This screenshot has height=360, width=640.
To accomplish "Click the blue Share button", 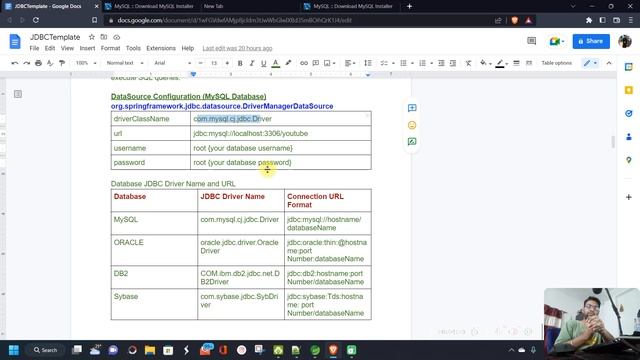I will click(591, 41).
